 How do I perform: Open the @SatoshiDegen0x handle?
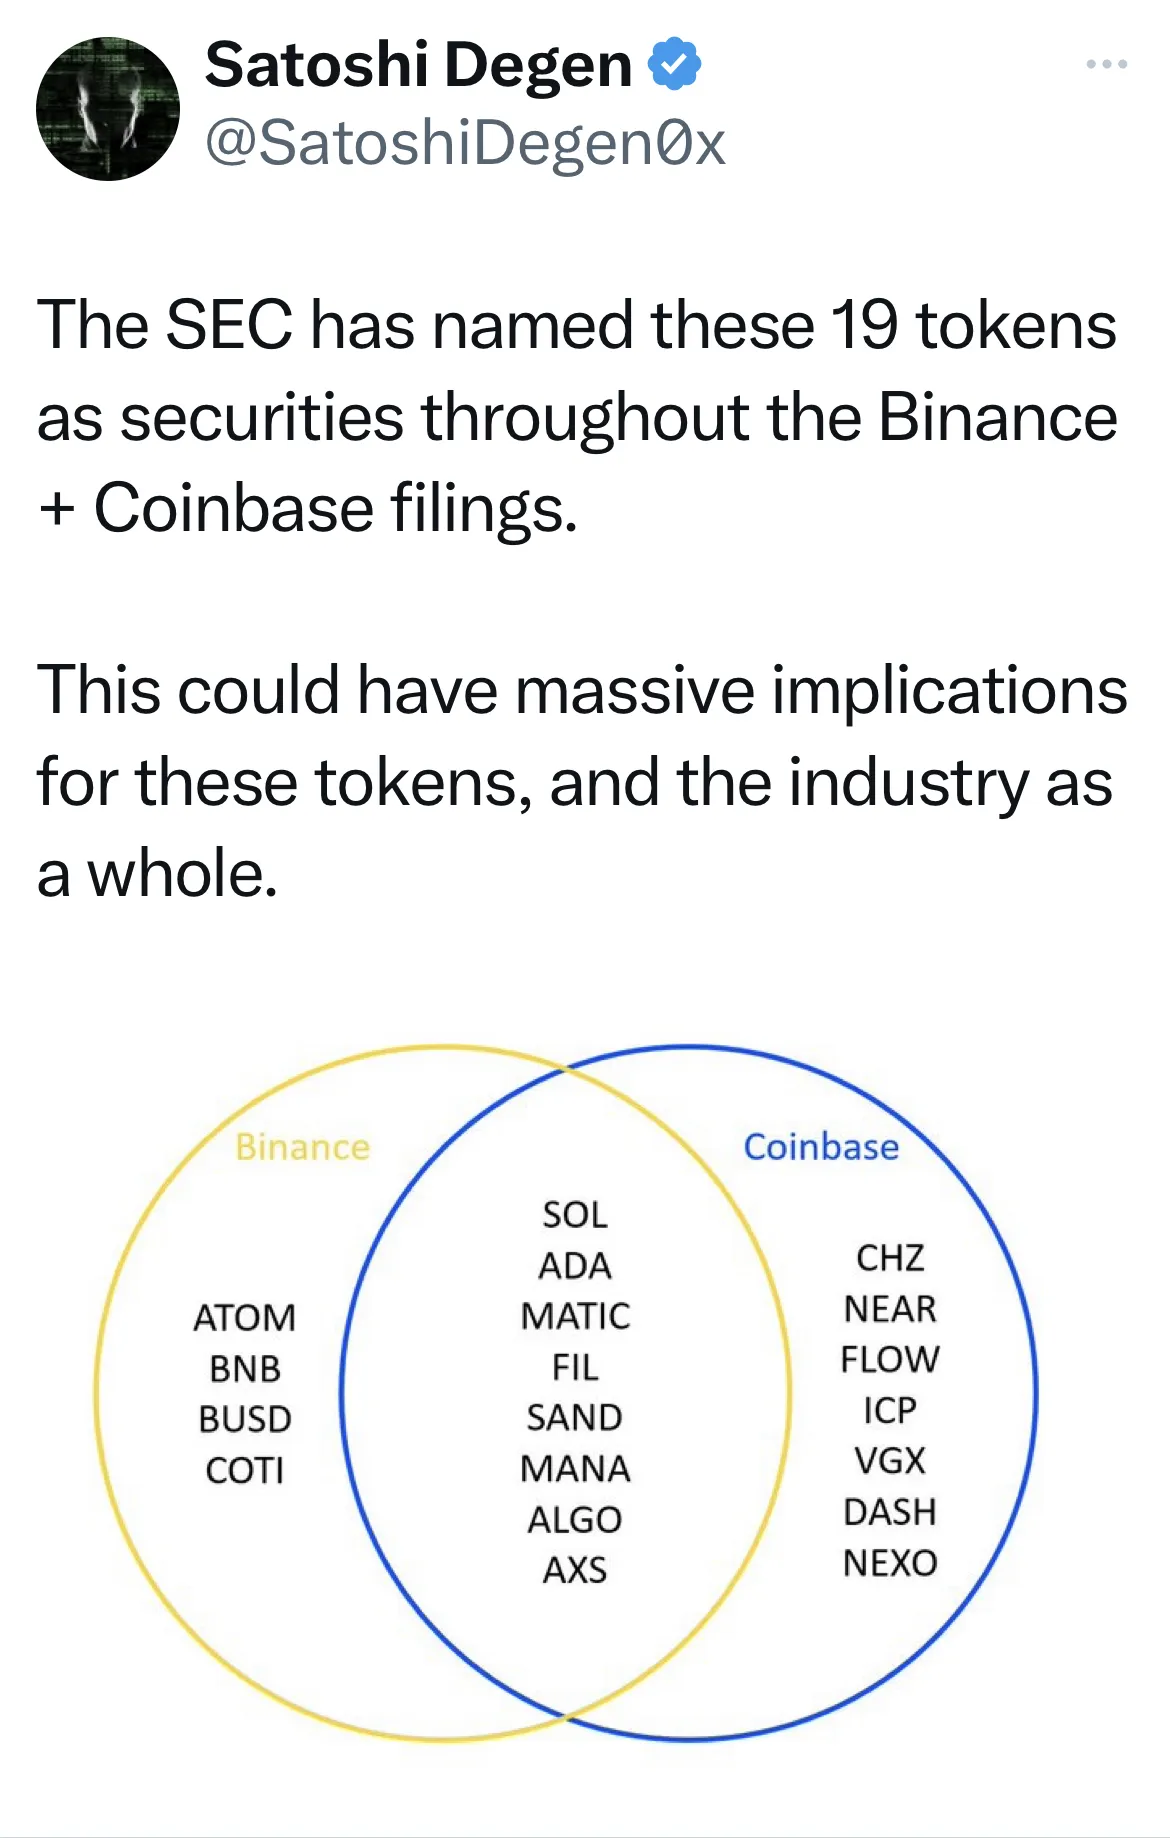click(x=464, y=142)
